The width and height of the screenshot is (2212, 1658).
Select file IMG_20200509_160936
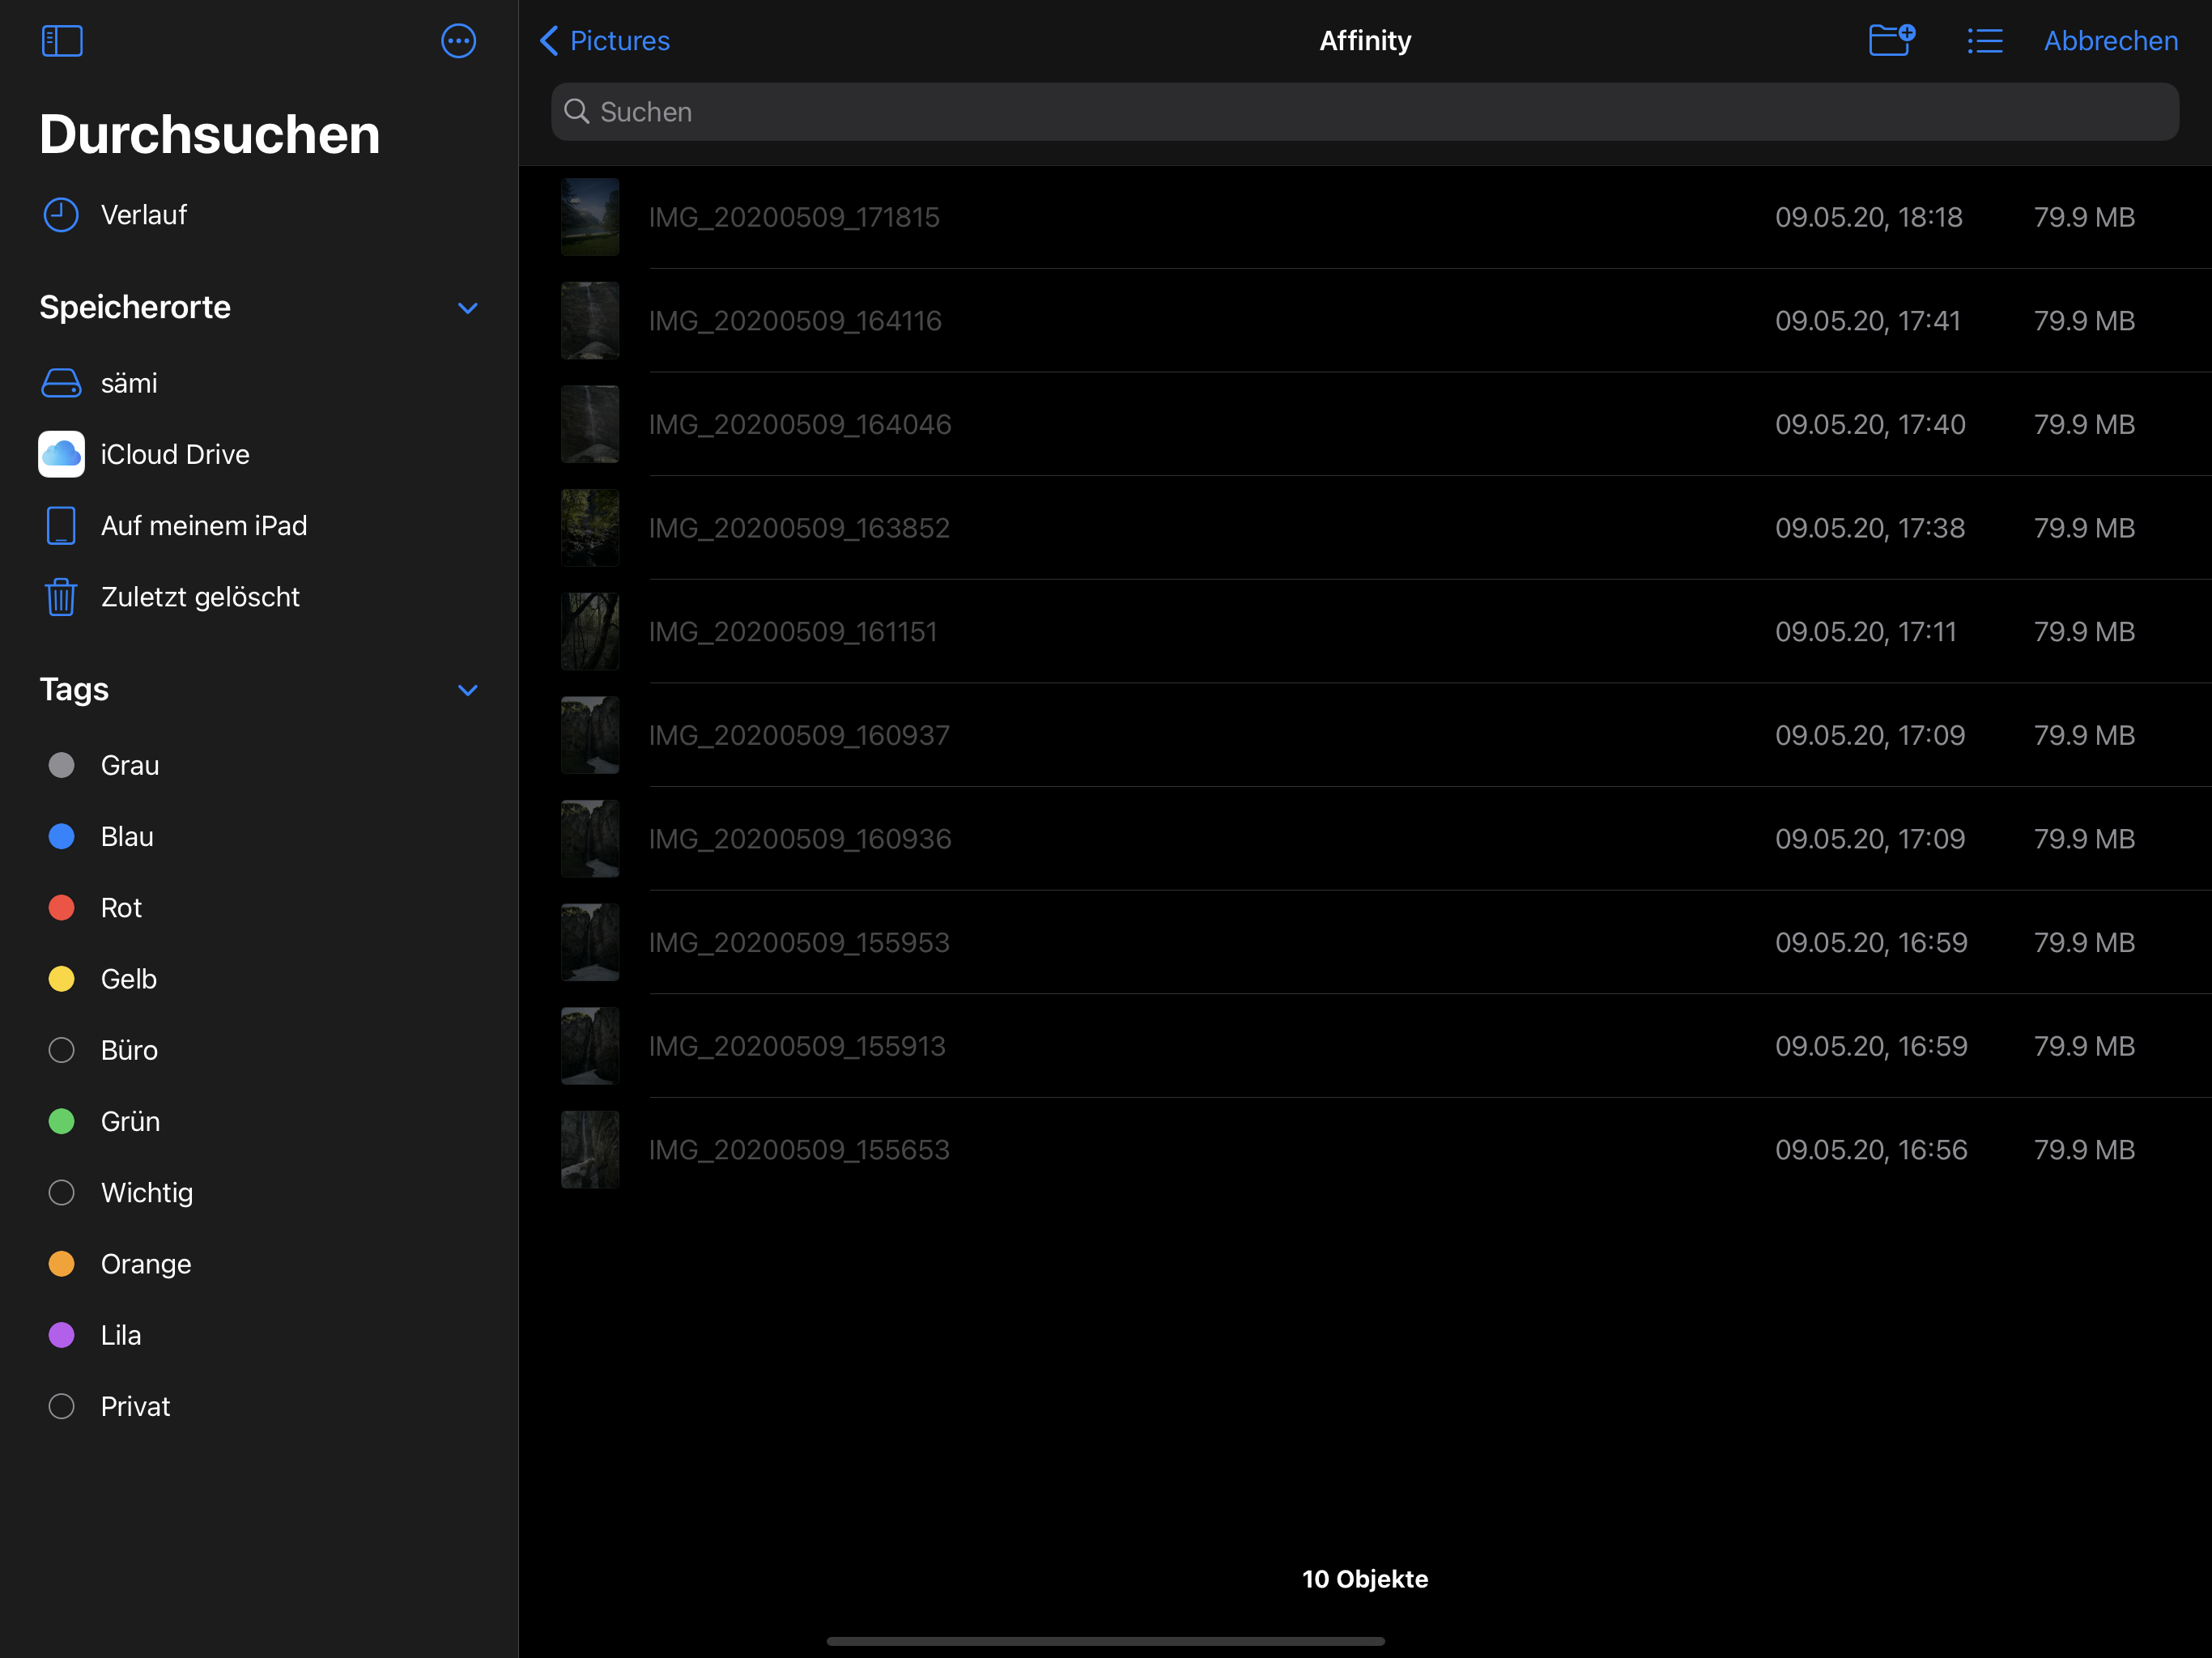coord(1364,839)
